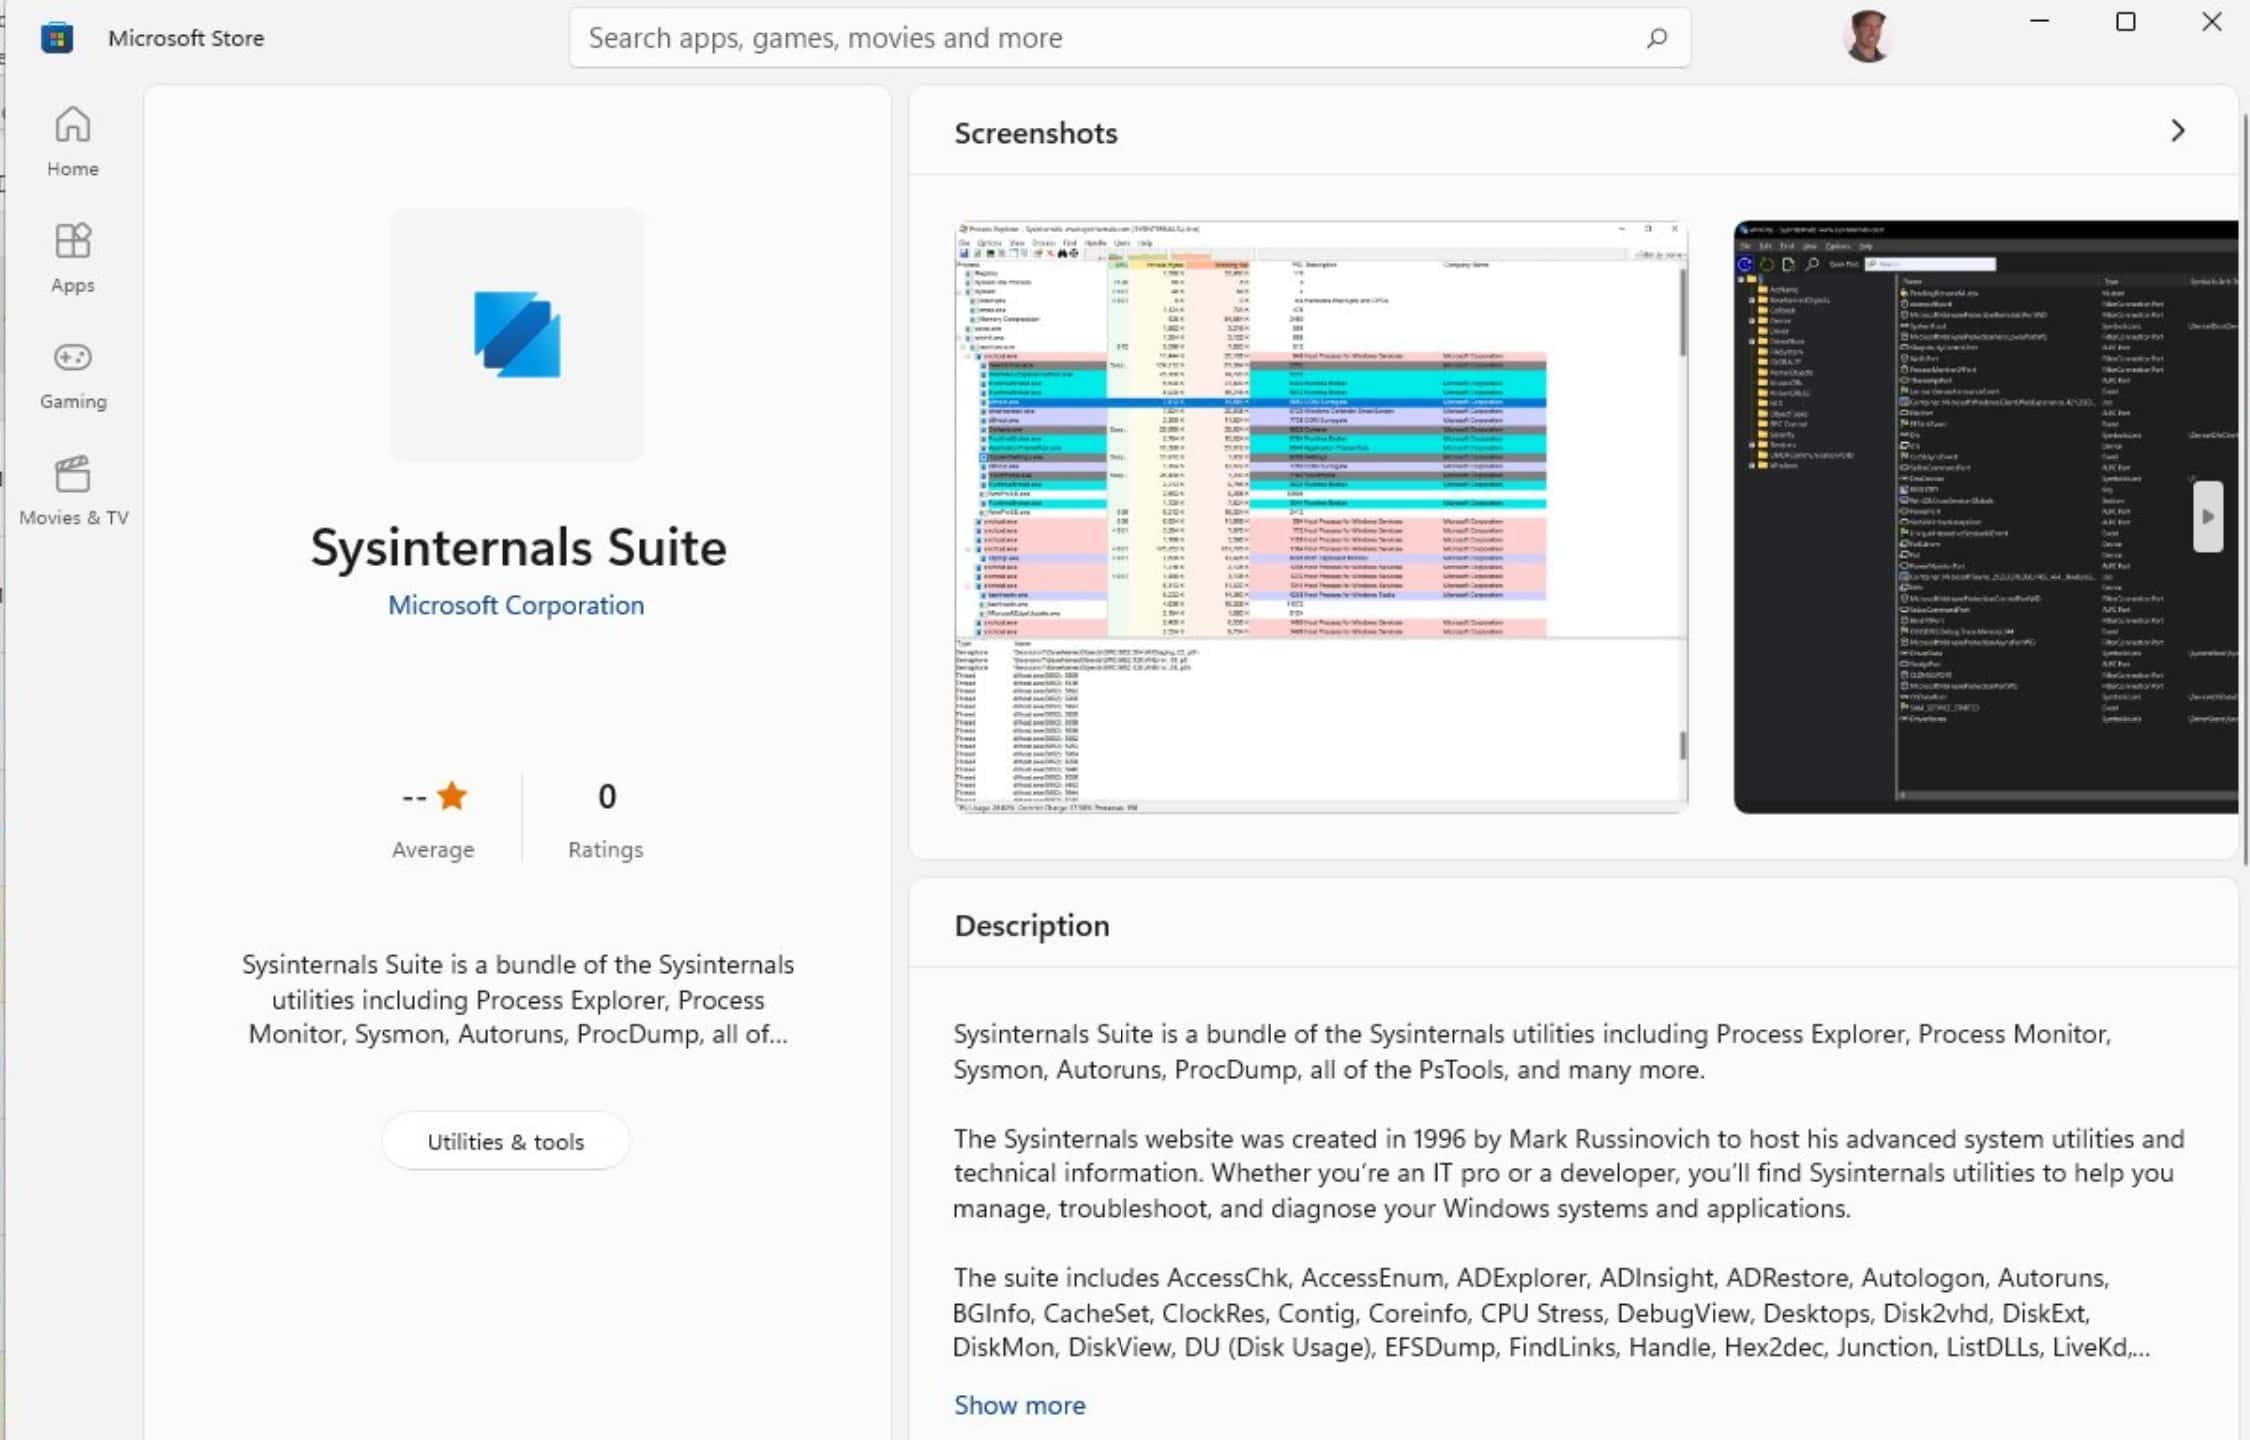Click the Utilities & tools category button

[x=505, y=1140]
